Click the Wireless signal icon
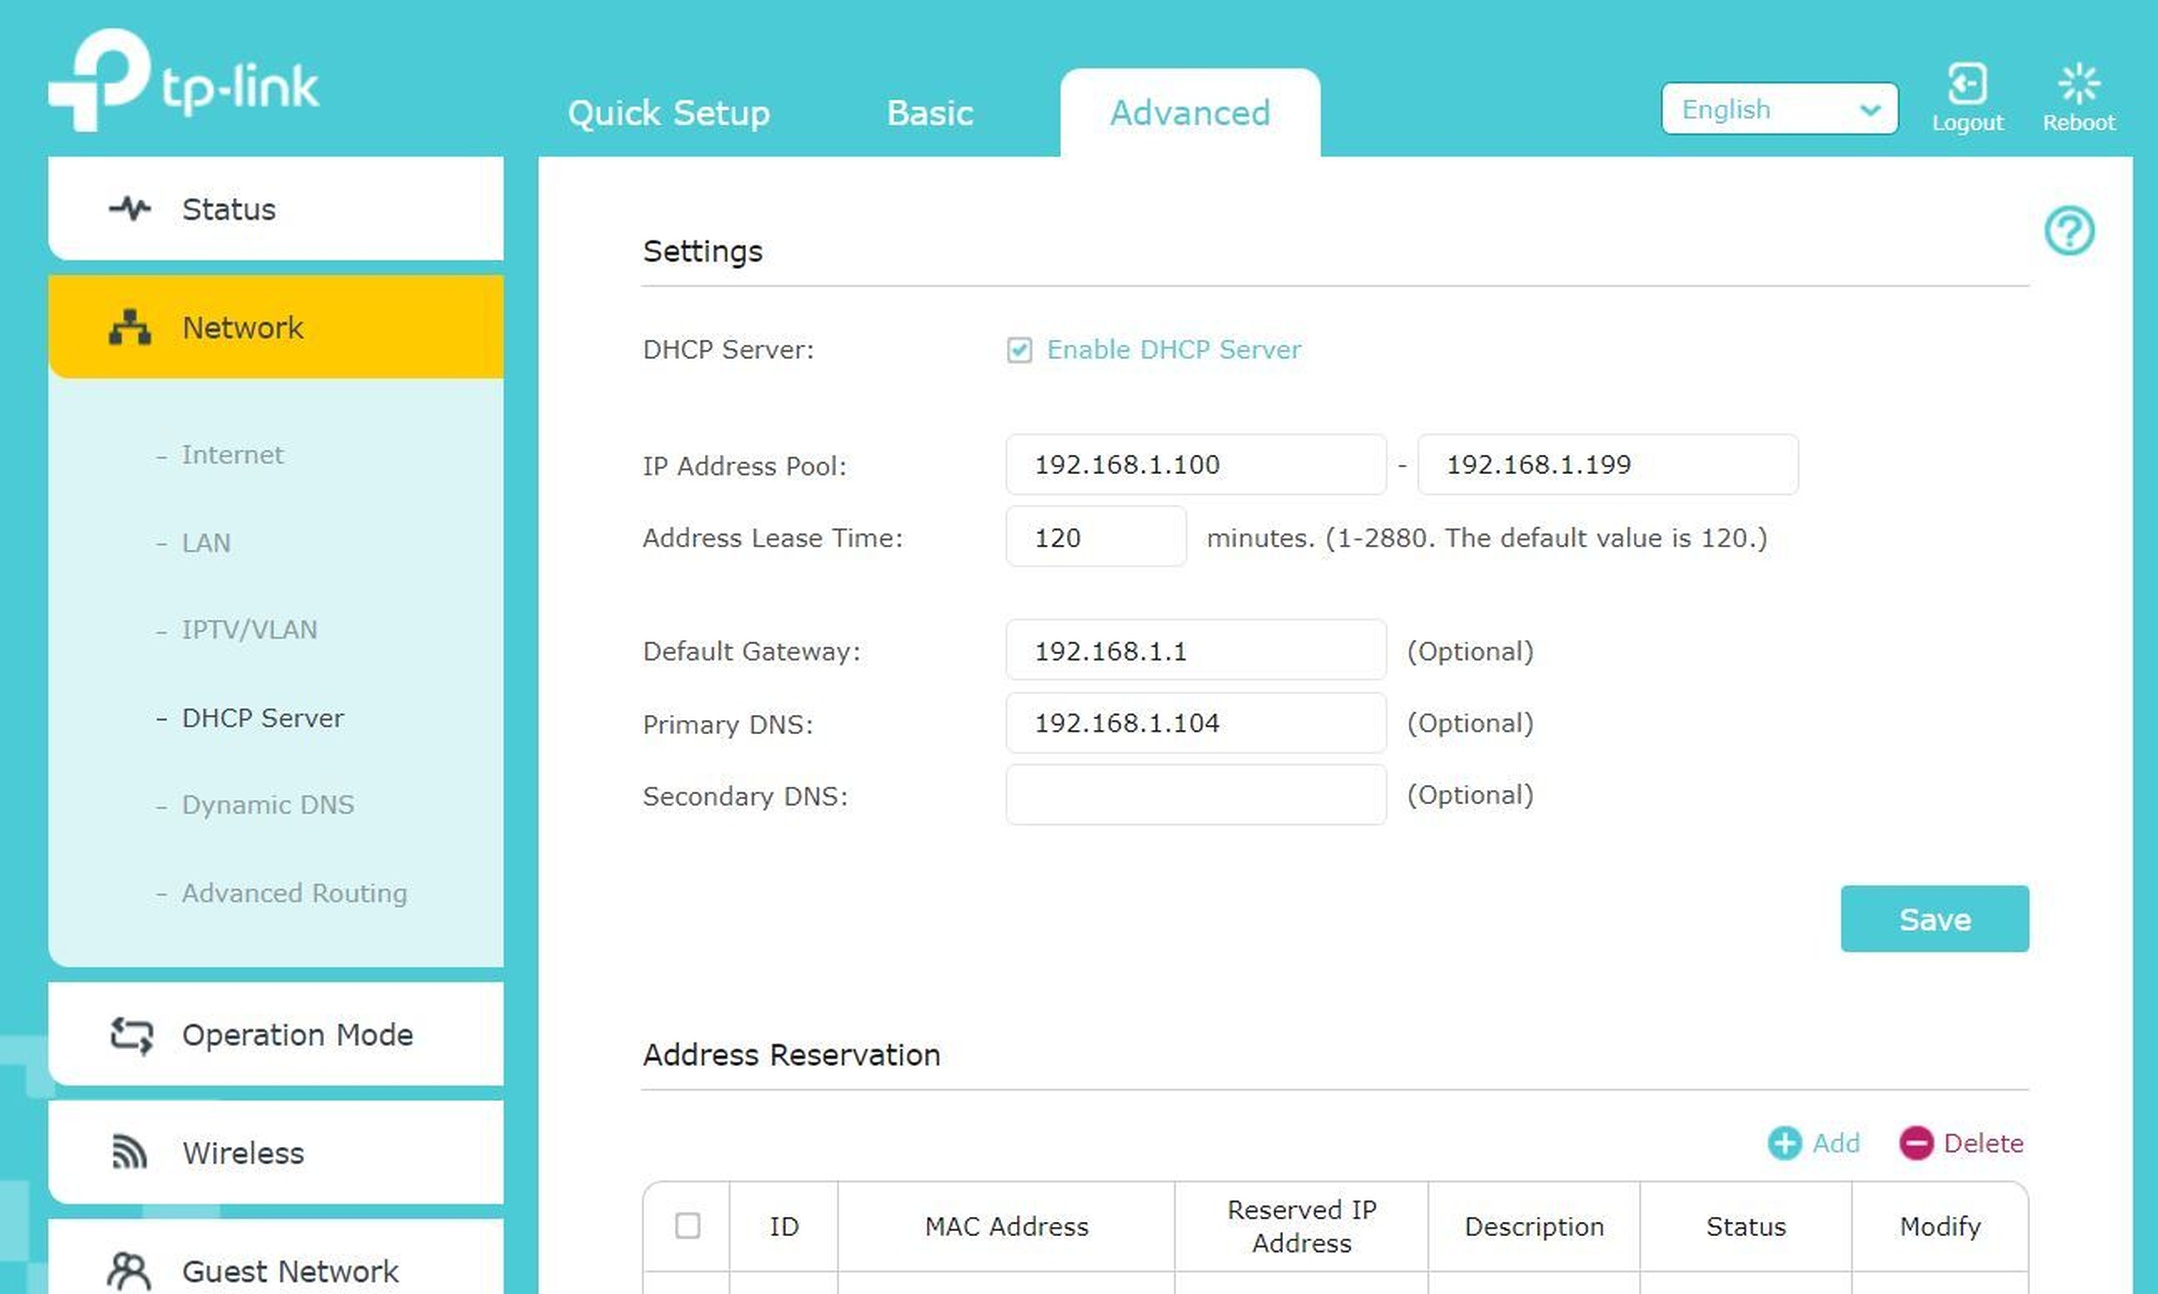2158x1294 pixels. click(129, 1152)
